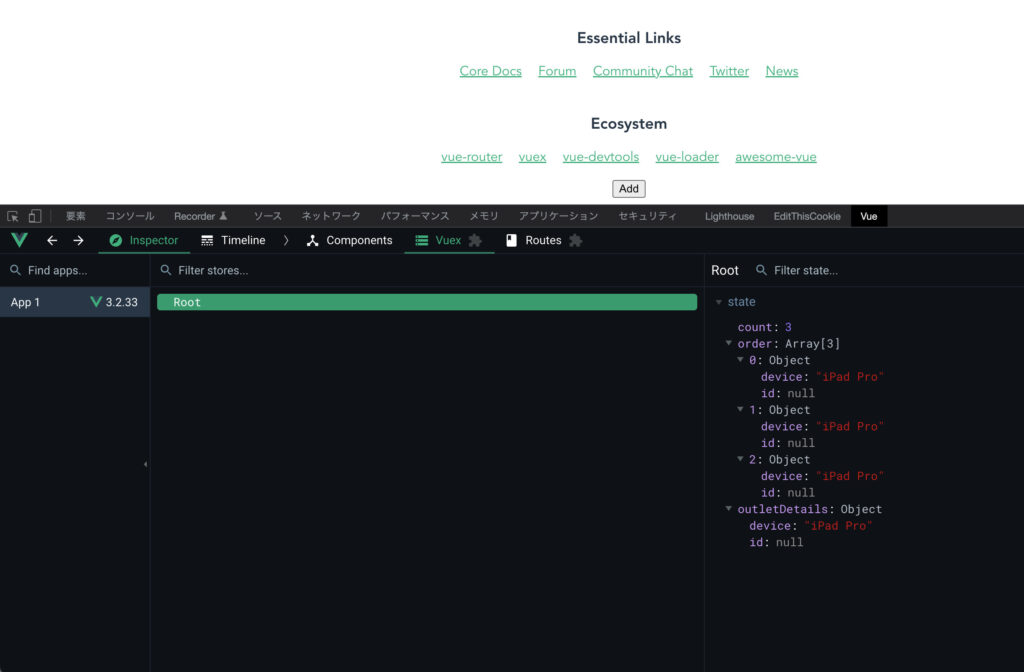The height and width of the screenshot is (672, 1024).
Task: Click the Add button
Action: (x=629, y=189)
